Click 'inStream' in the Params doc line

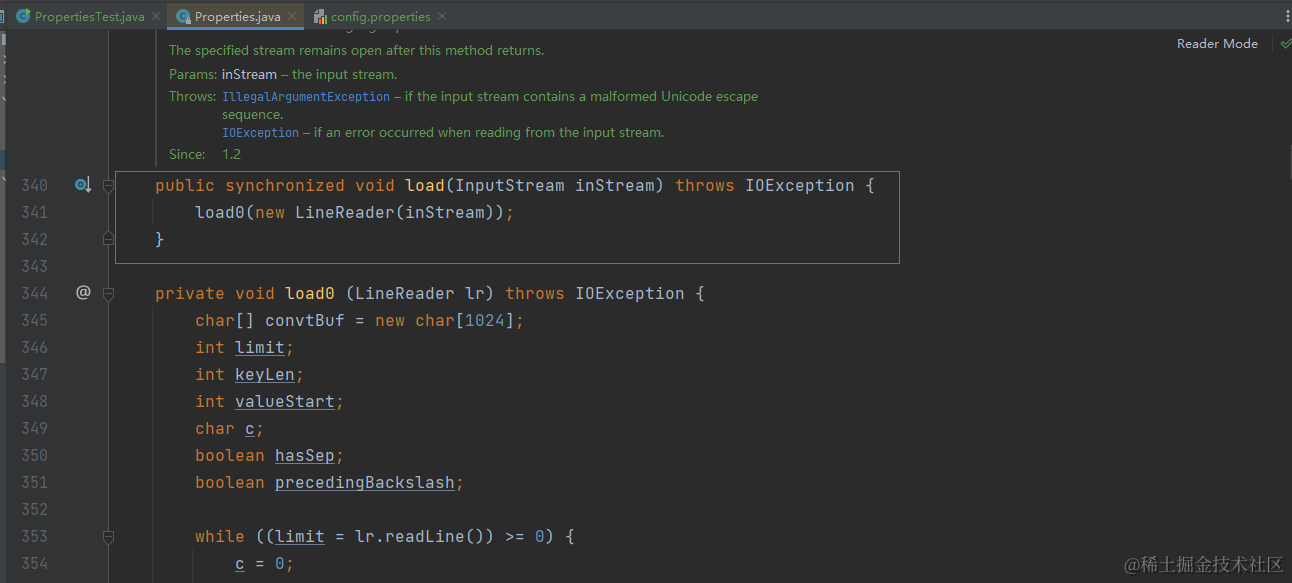[249, 74]
